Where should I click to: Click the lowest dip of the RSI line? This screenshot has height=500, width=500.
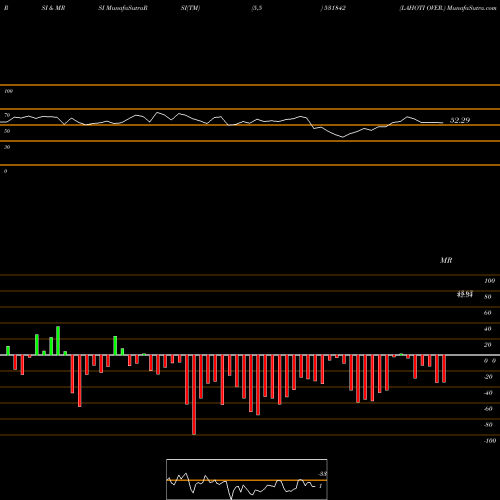click(x=342, y=137)
